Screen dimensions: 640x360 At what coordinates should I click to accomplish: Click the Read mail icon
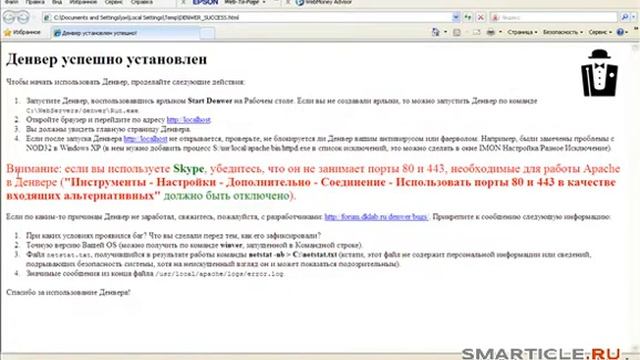[476, 32]
